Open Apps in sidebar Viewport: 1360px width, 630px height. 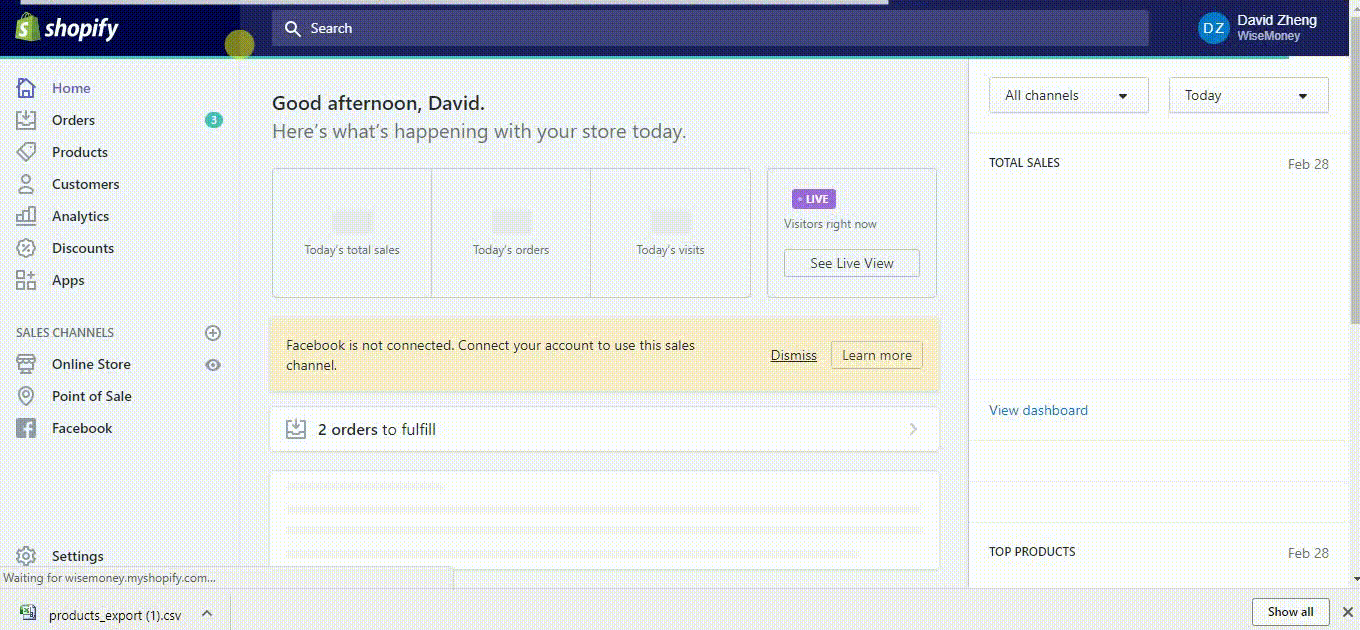tap(68, 280)
